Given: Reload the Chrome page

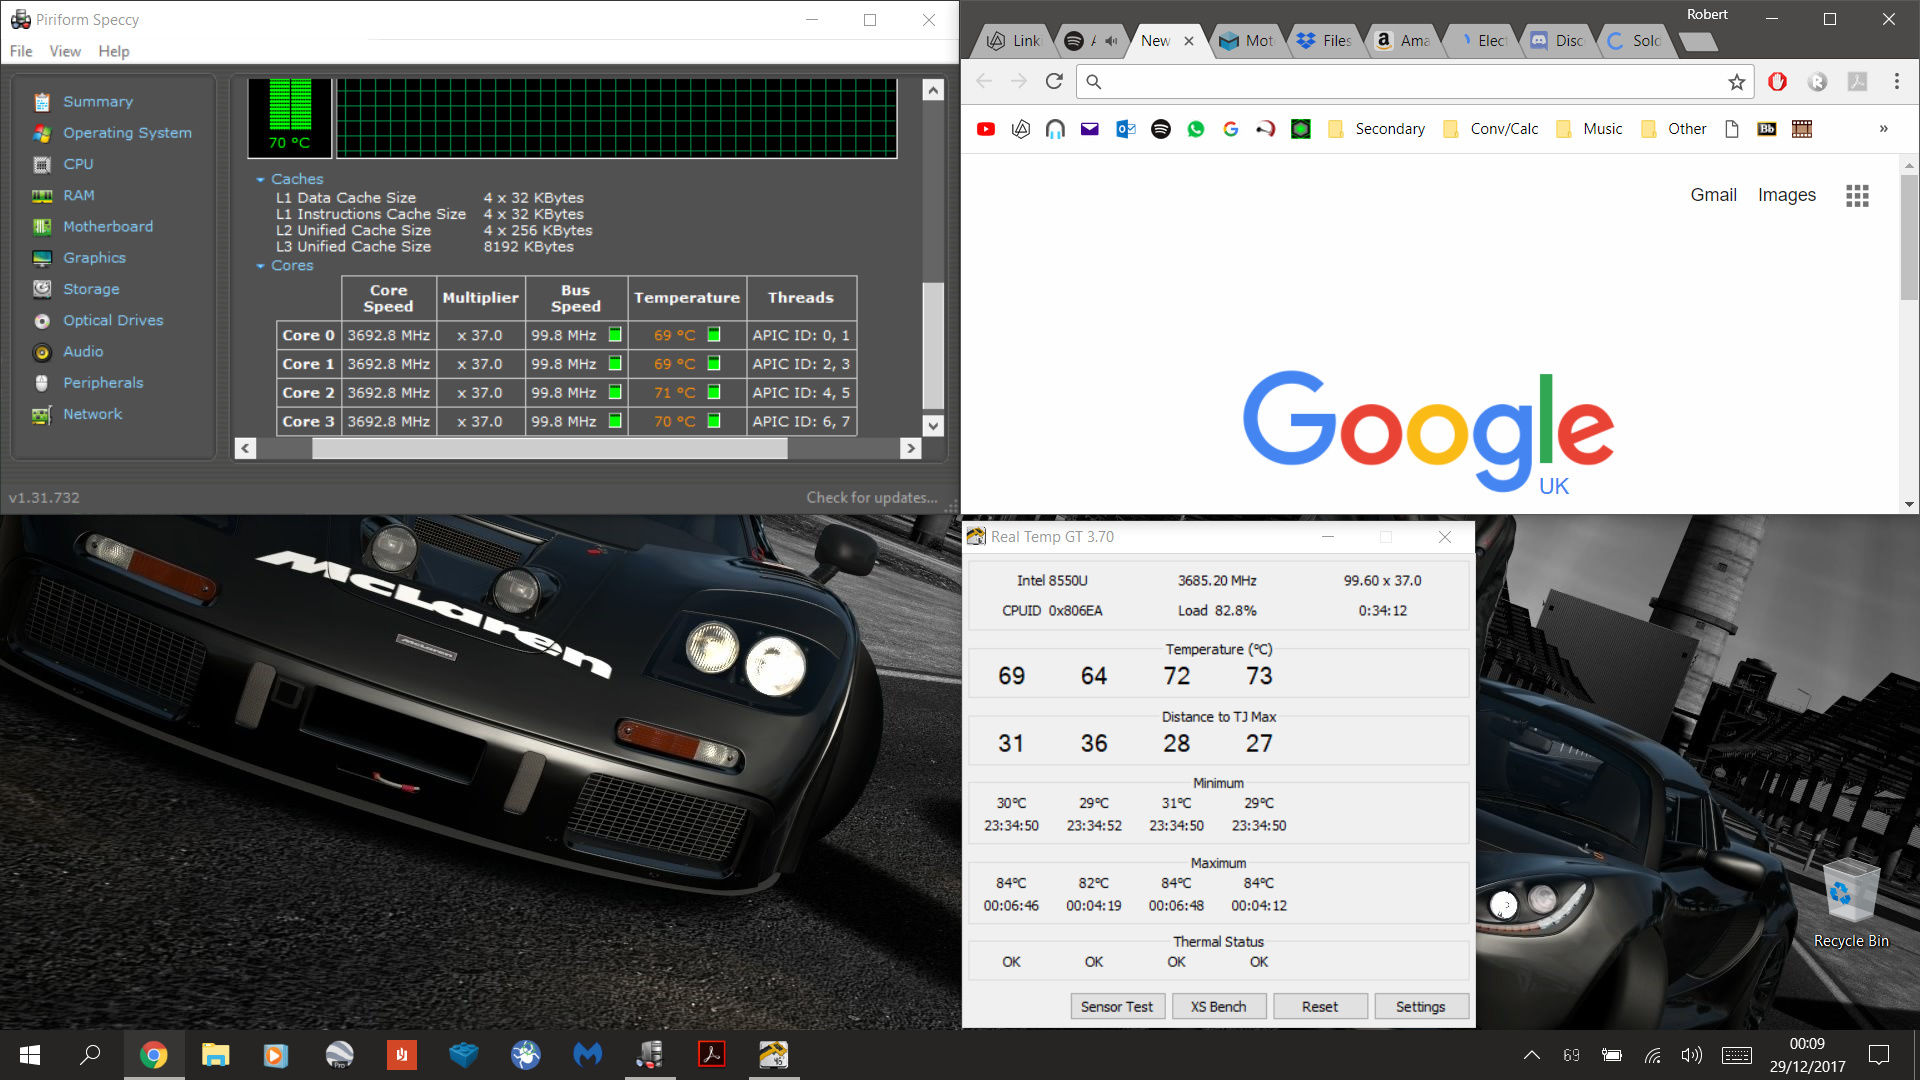Looking at the screenshot, I should tap(1054, 82).
